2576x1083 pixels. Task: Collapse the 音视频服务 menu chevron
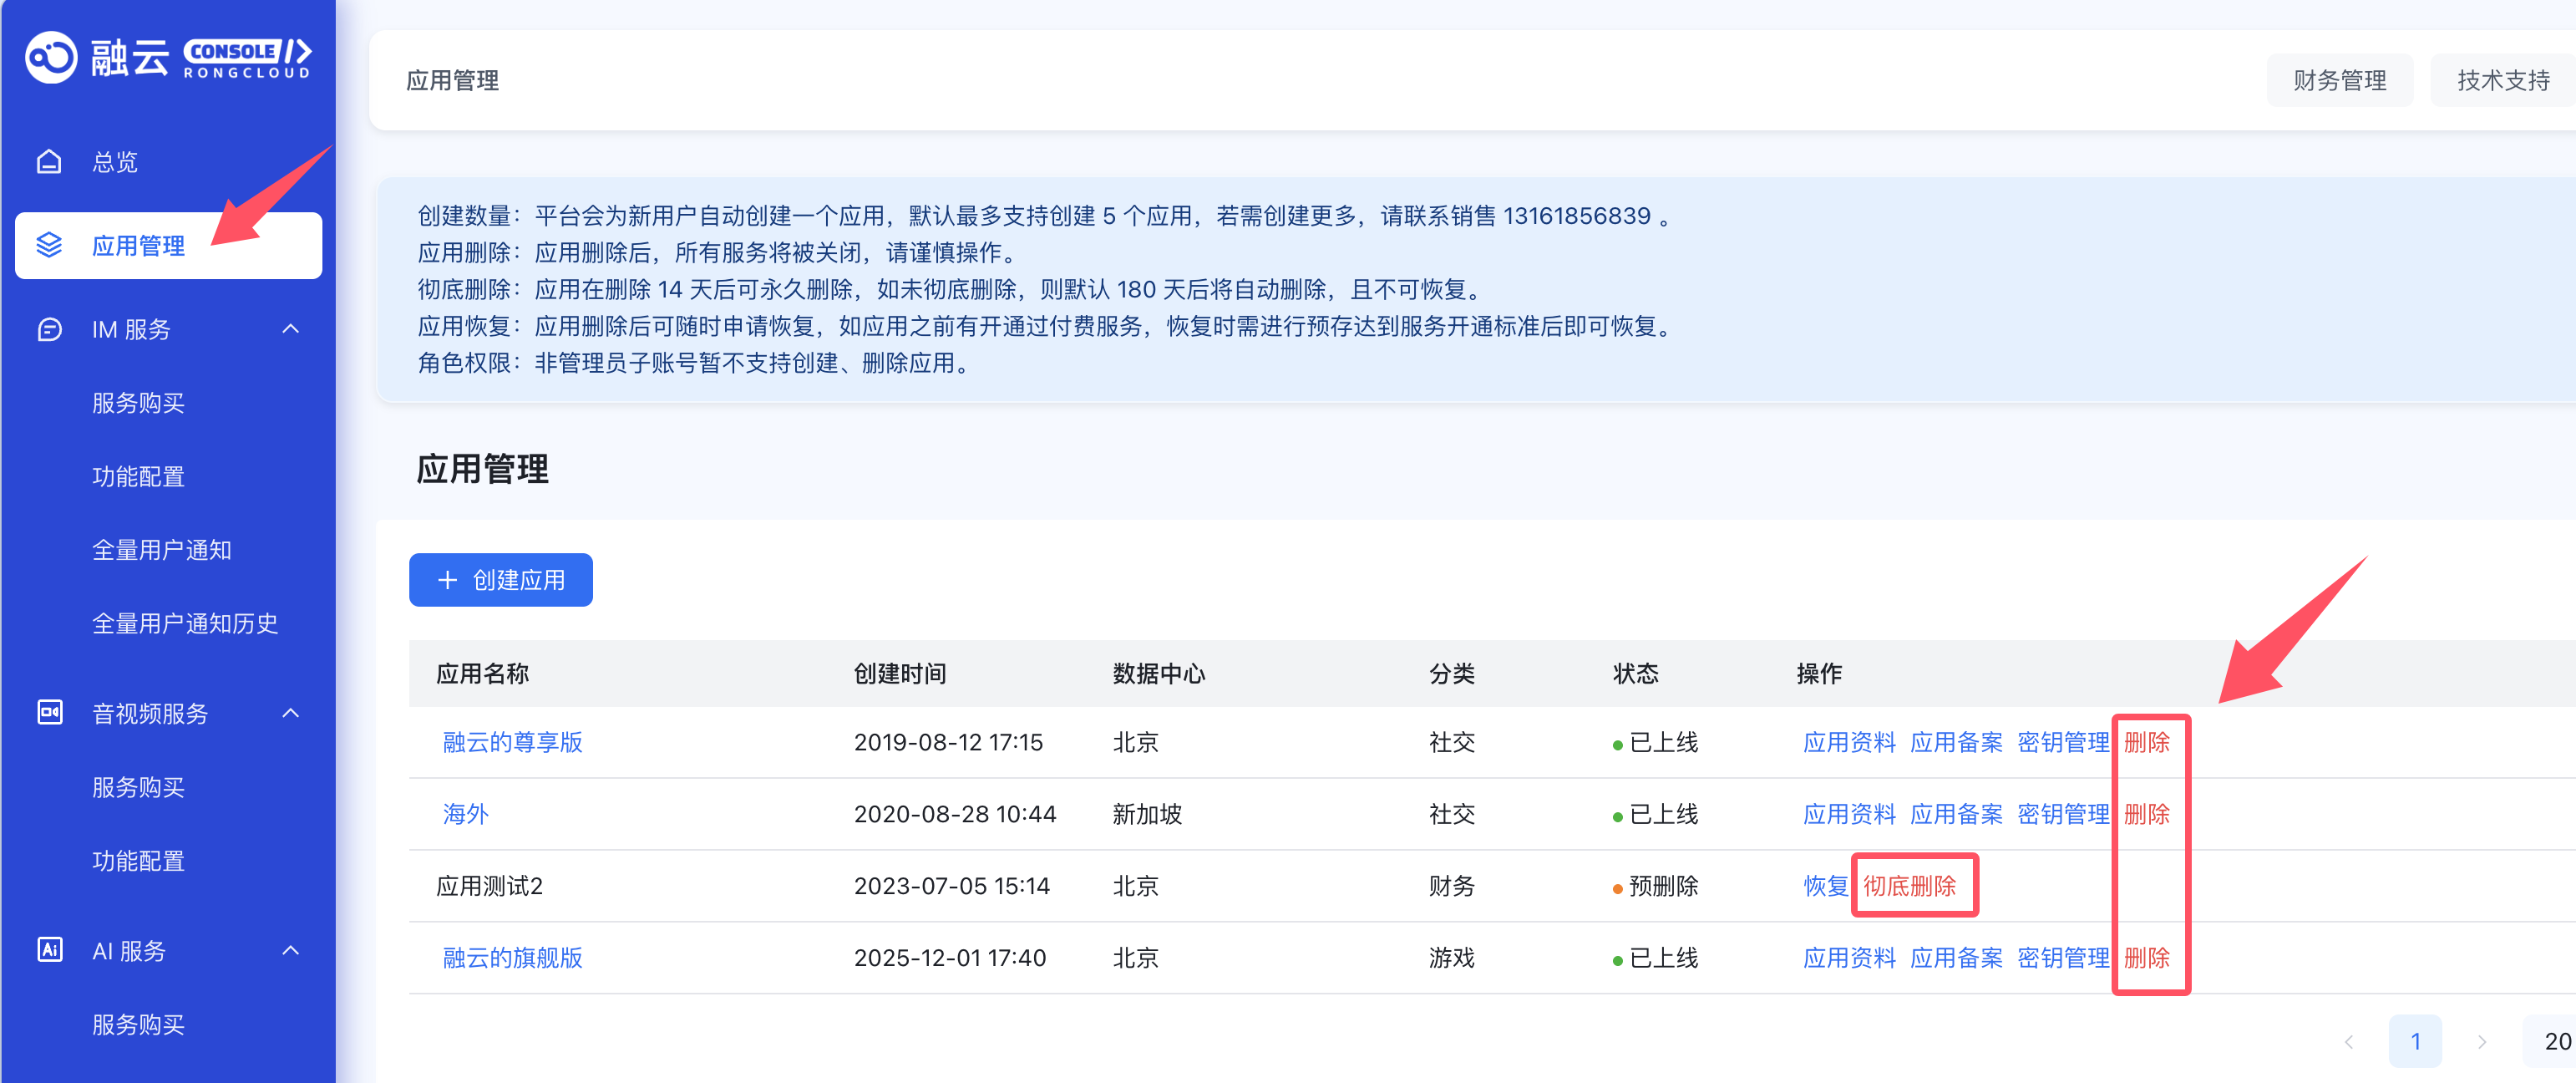tap(291, 713)
